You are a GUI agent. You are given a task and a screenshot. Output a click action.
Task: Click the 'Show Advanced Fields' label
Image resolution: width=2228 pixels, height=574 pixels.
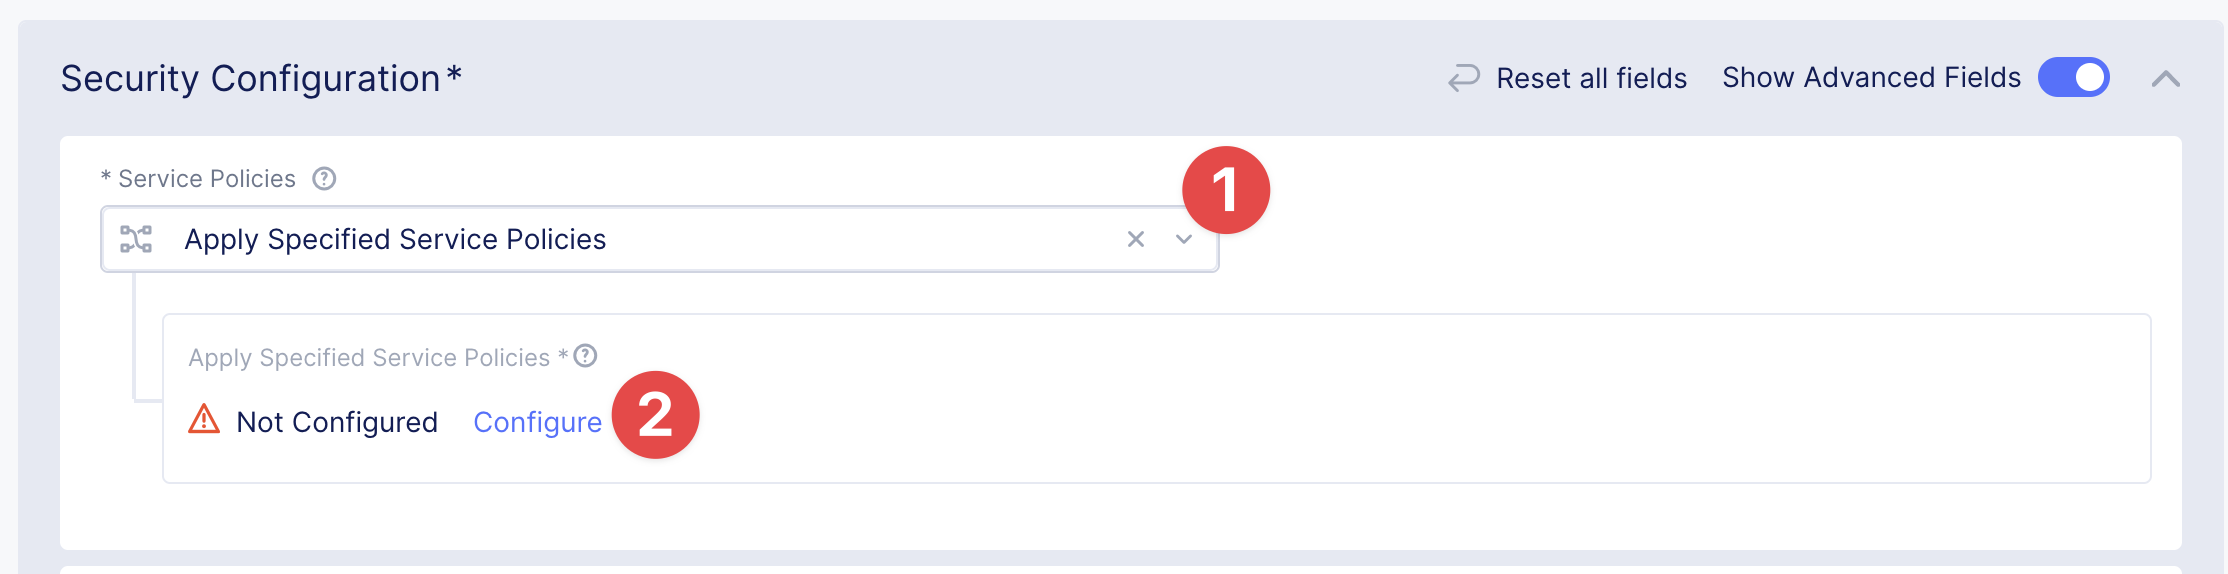click(x=1871, y=77)
